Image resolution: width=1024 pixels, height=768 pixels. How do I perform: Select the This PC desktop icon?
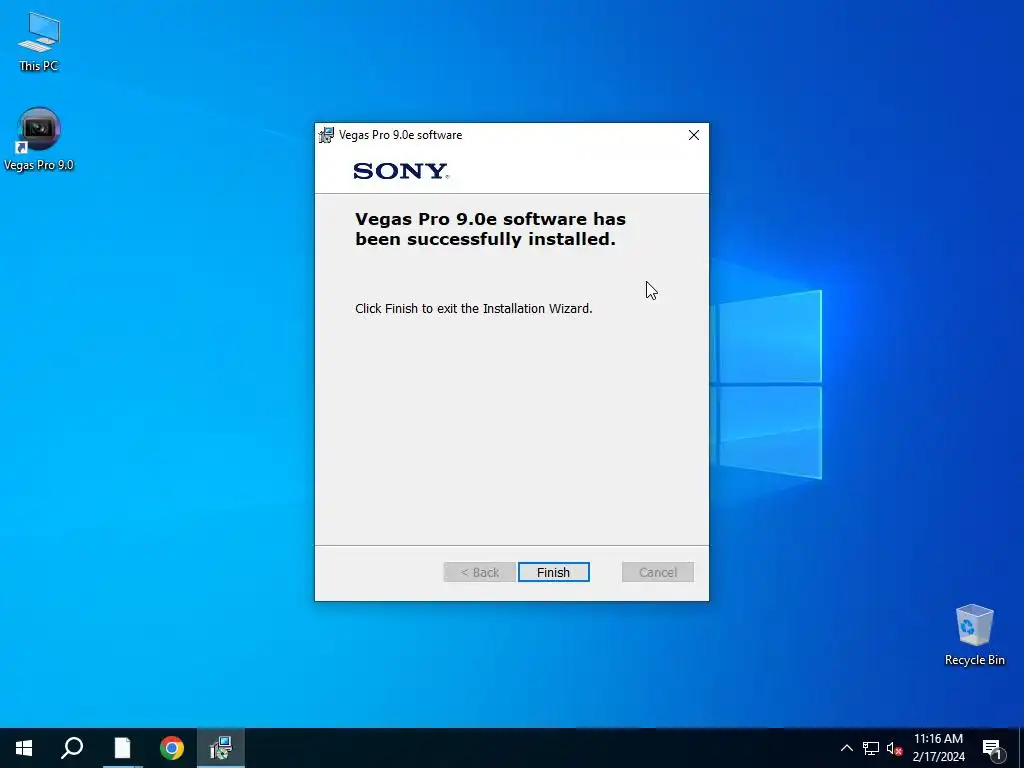pyautogui.click(x=39, y=41)
